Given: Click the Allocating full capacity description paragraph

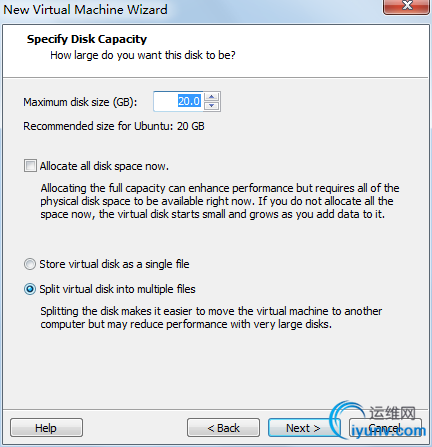Looking at the screenshot, I should 220,201.
